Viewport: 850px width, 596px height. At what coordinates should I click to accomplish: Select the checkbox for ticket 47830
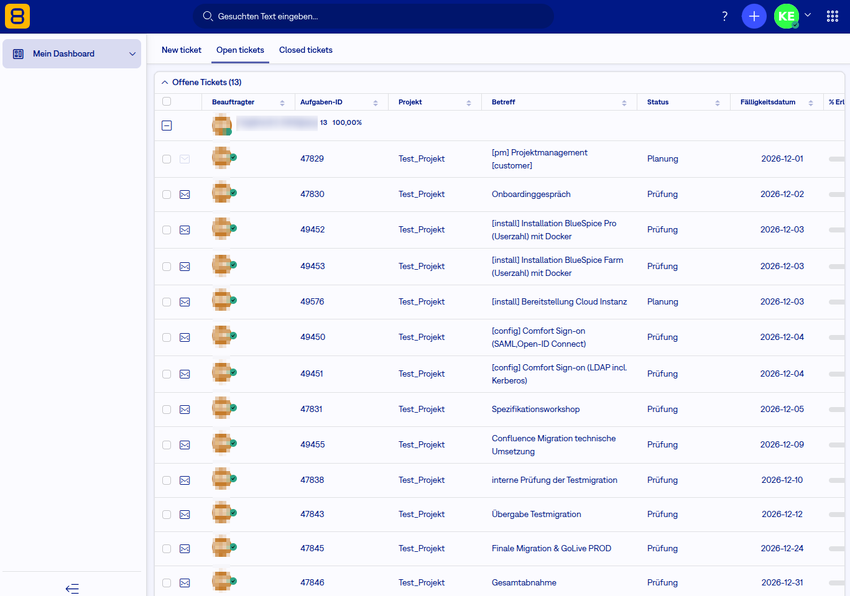point(166,195)
